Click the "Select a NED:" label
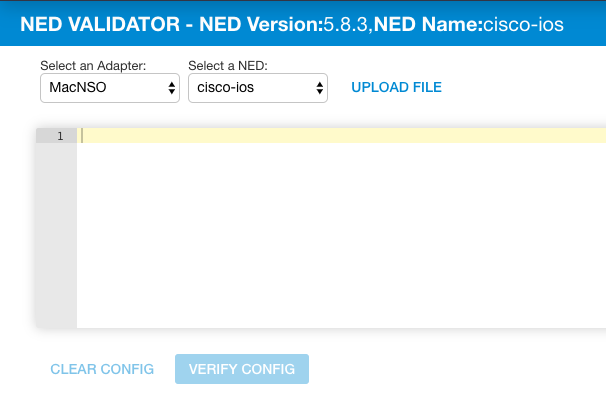This screenshot has width=606, height=395. (x=228, y=66)
